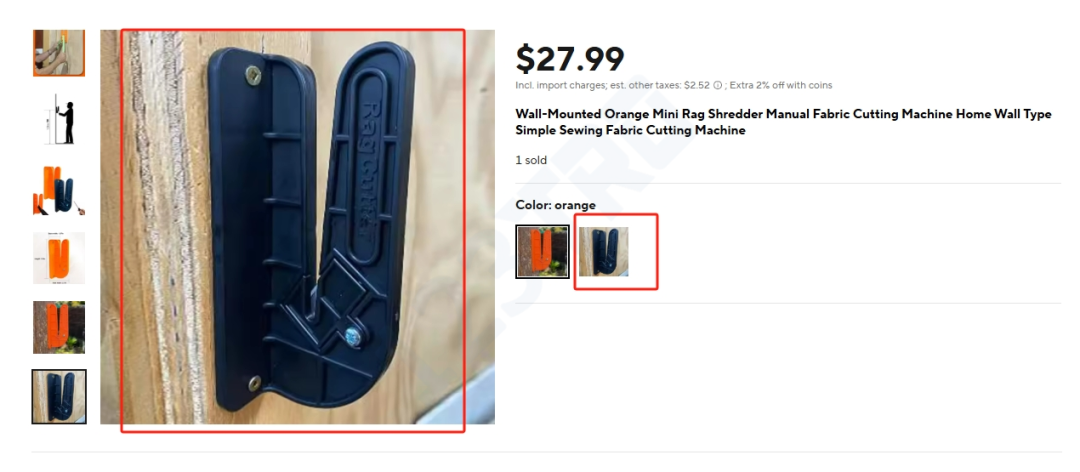Viewport: 1080px width, 472px height.
Task: View the orange cutter dimensions thumbnail
Action: [x=59, y=258]
